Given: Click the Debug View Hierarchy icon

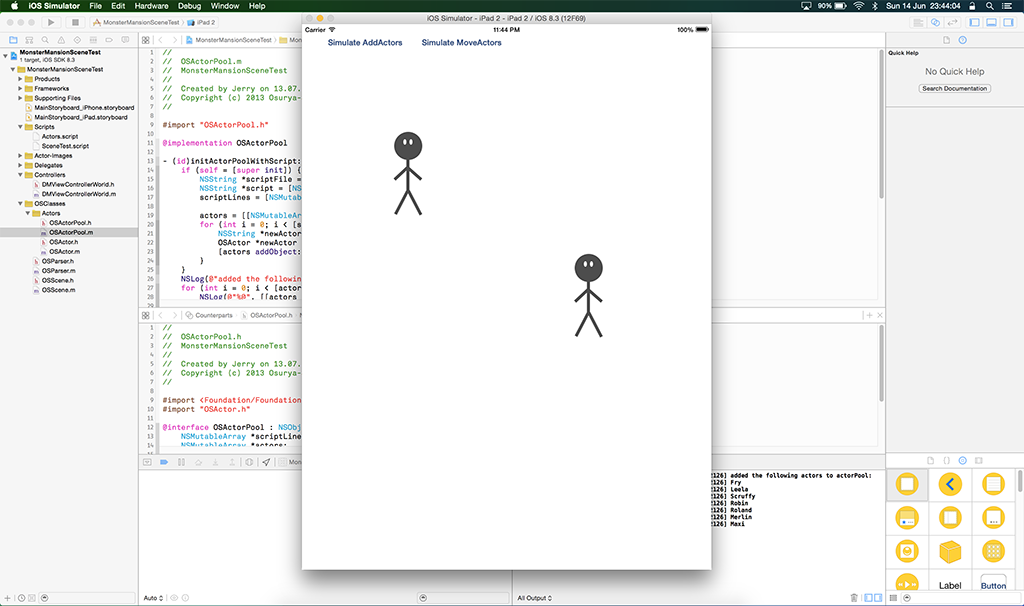Looking at the screenshot, I should pos(249,462).
